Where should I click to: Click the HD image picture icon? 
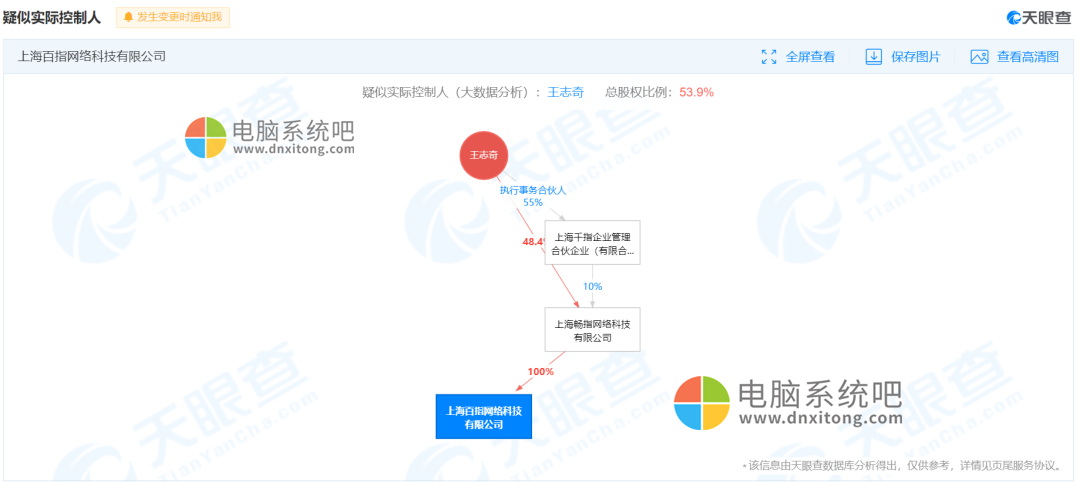point(979,57)
